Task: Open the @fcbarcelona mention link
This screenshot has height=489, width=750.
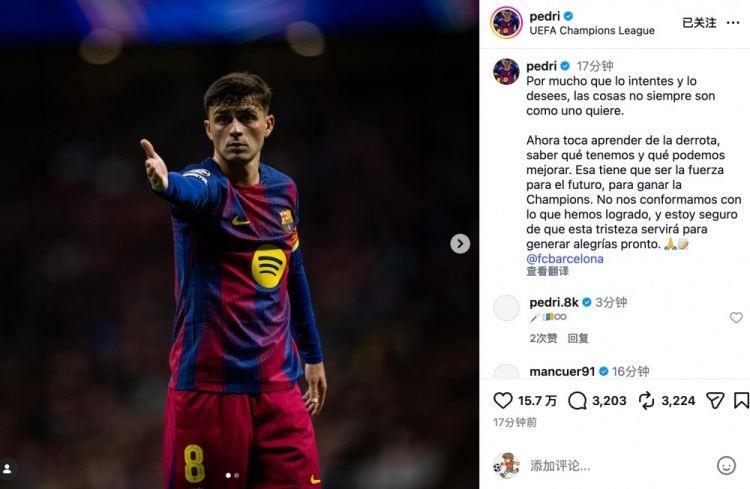Action: [565, 258]
